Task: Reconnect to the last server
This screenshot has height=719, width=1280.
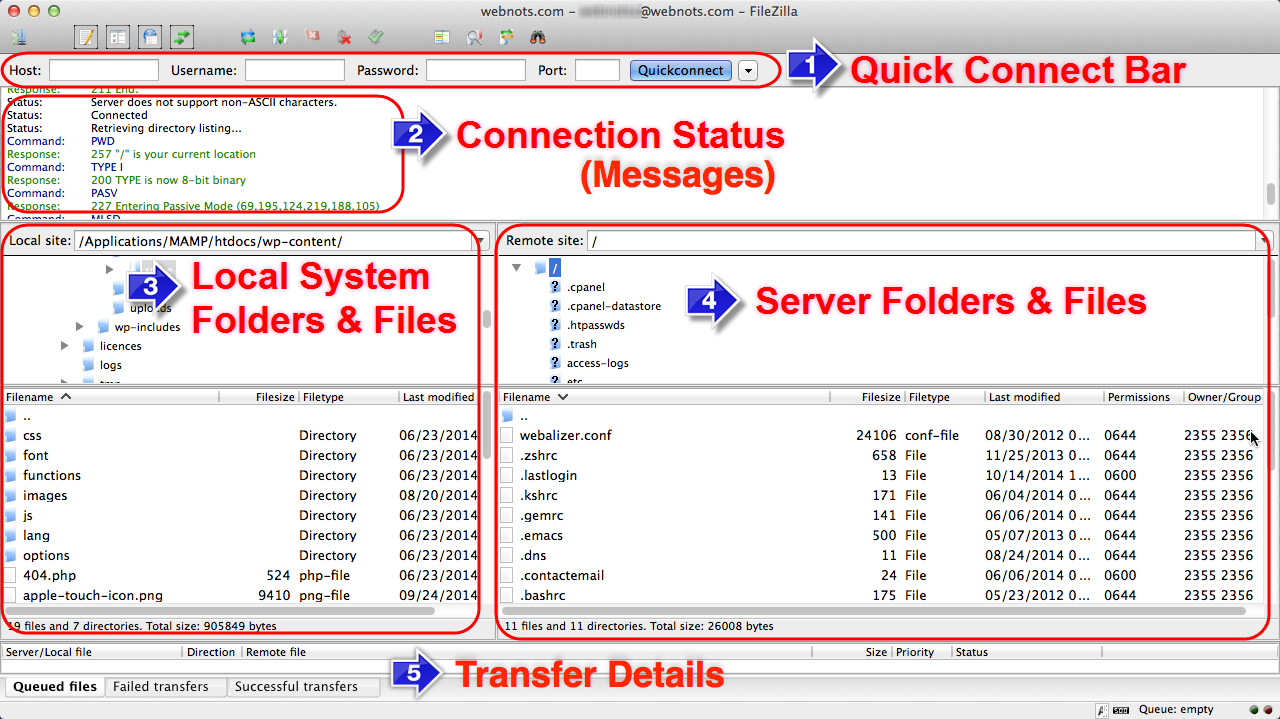Action: point(376,38)
